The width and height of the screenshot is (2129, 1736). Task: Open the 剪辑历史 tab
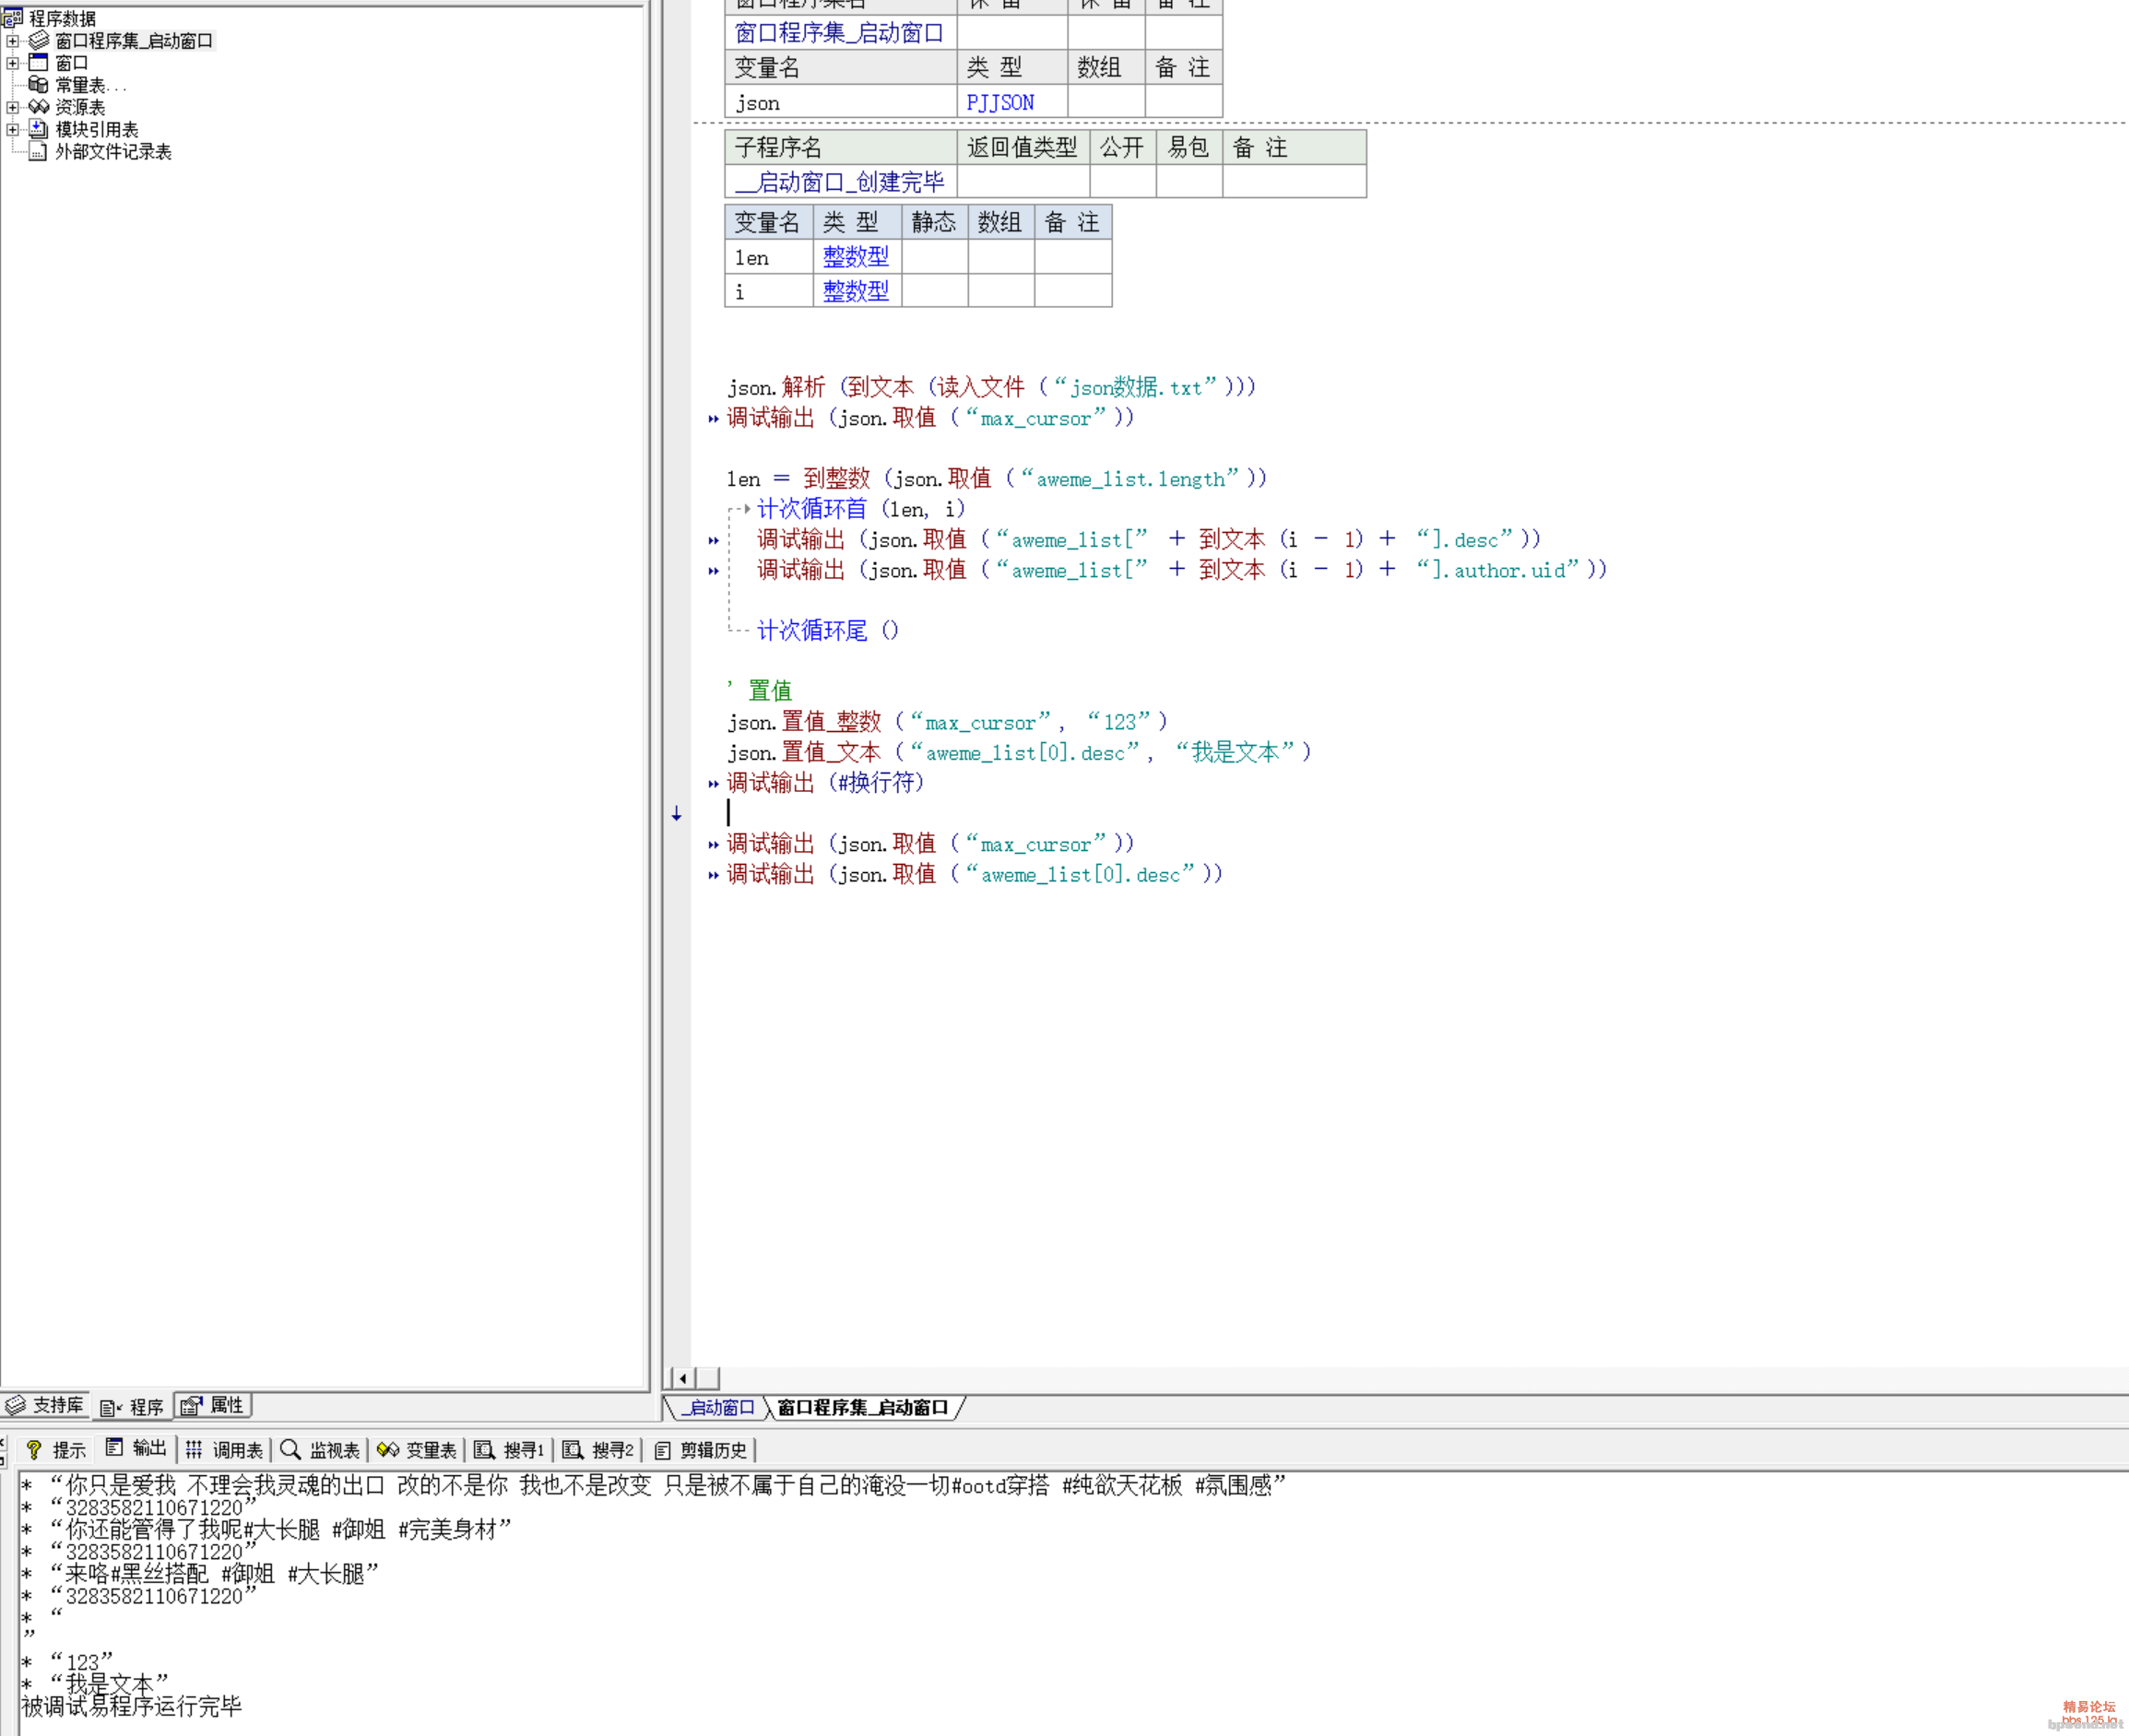[700, 1450]
